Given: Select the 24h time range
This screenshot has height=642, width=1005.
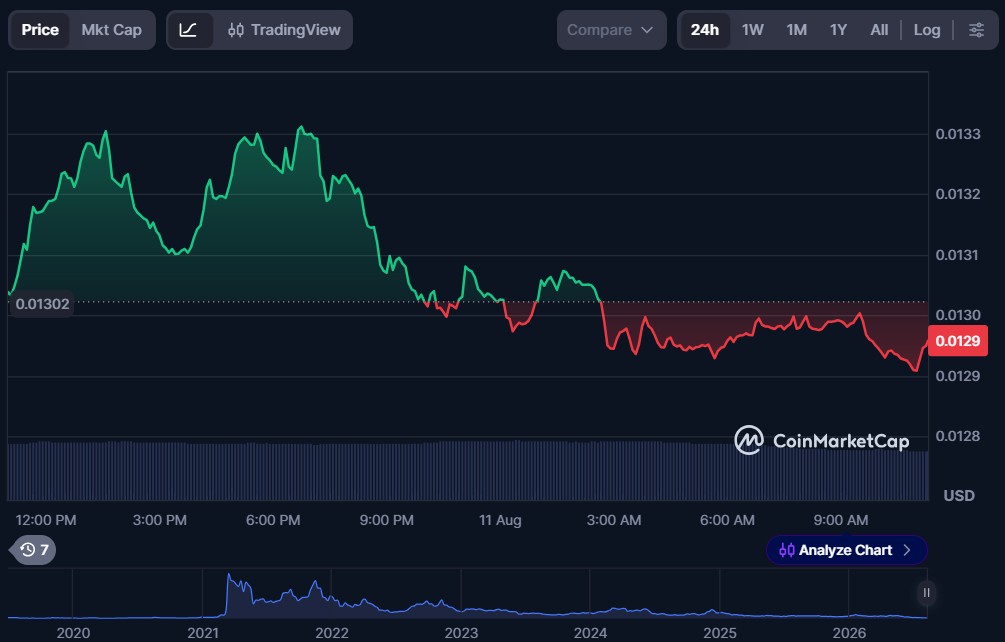Looking at the screenshot, I should click(x=704, y=30).
